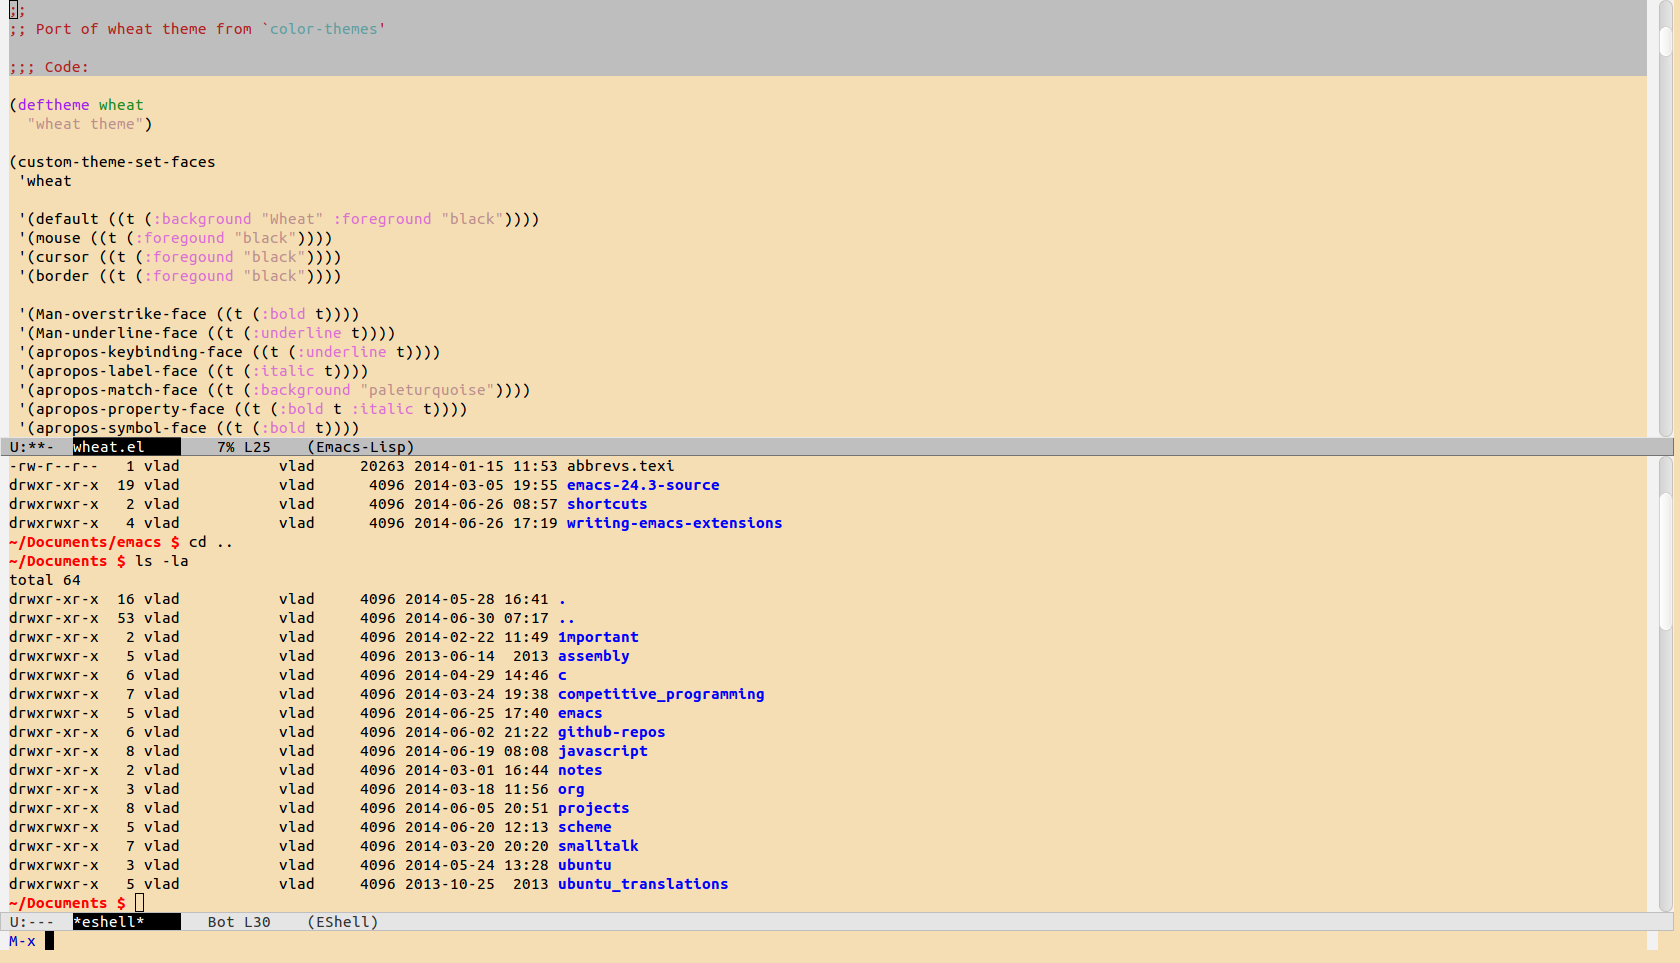This screenshot has width=1680, height=963.
Task: Click the top window scrollbar thumb
Action: (1666, 41)
